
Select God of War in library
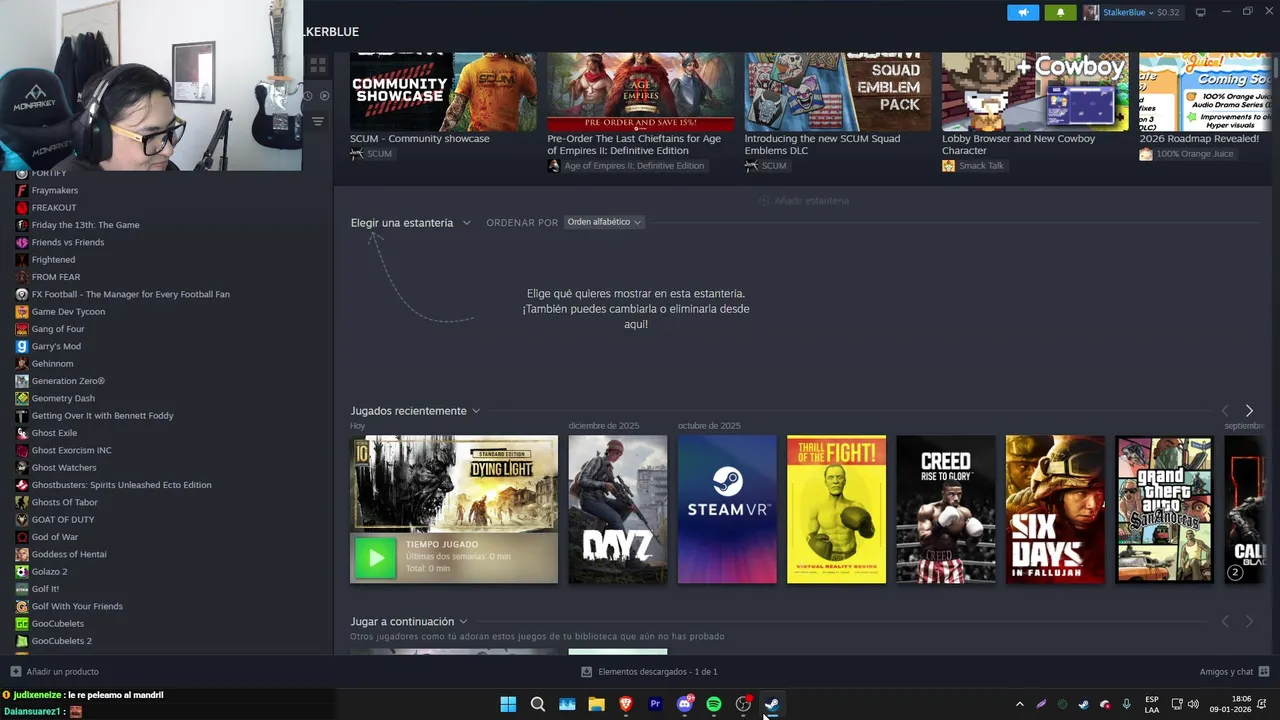[x=54, y=537]
